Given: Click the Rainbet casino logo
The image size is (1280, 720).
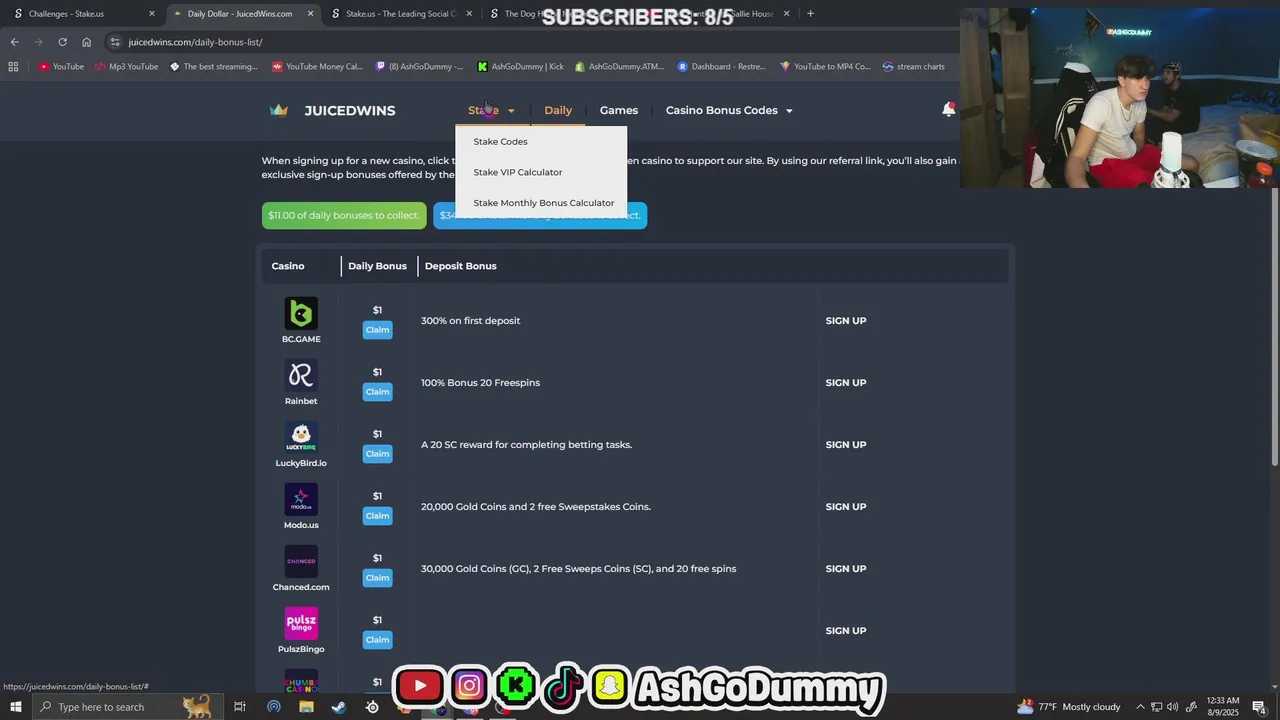Looking at the screenshot, I should pyautogui.click(x=301, y=375).
